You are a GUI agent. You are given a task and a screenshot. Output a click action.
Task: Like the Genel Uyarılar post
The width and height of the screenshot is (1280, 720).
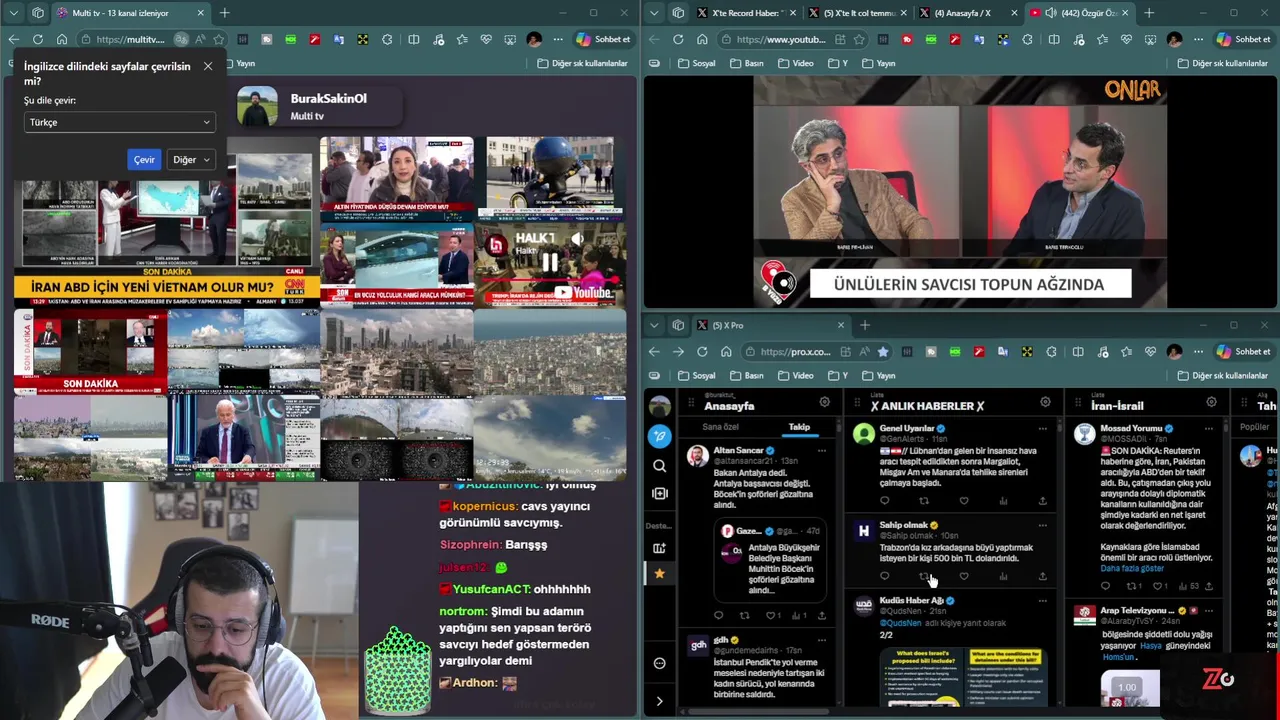click(x=963, y=500)
